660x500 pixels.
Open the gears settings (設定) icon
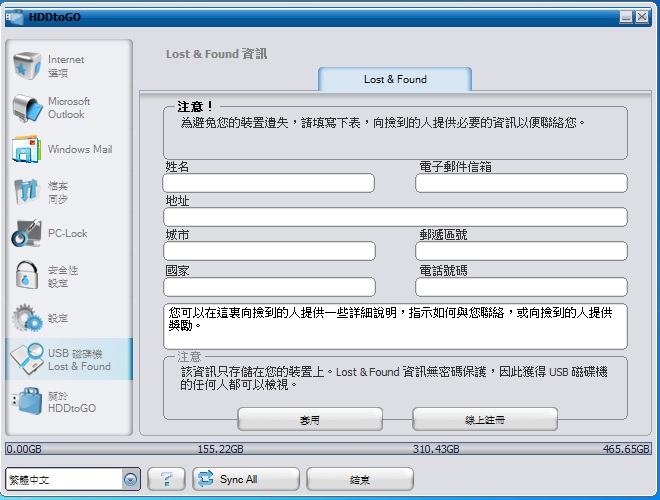pos(27,318)
